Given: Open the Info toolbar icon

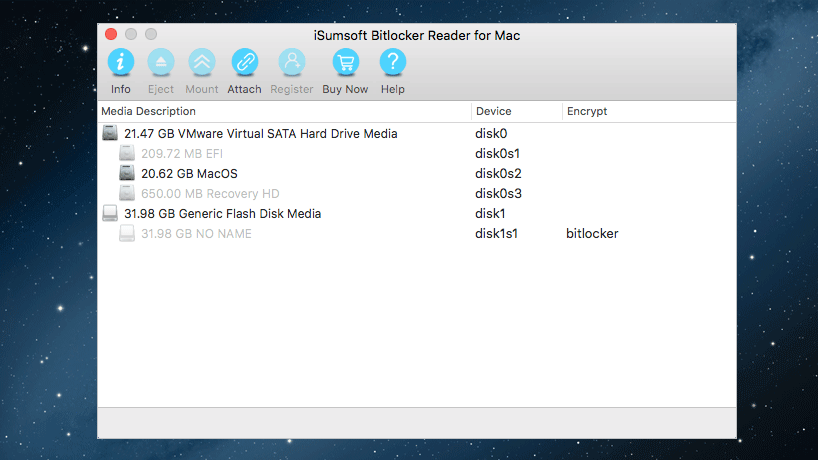Looking at the screenshot, I should point(121,63).
